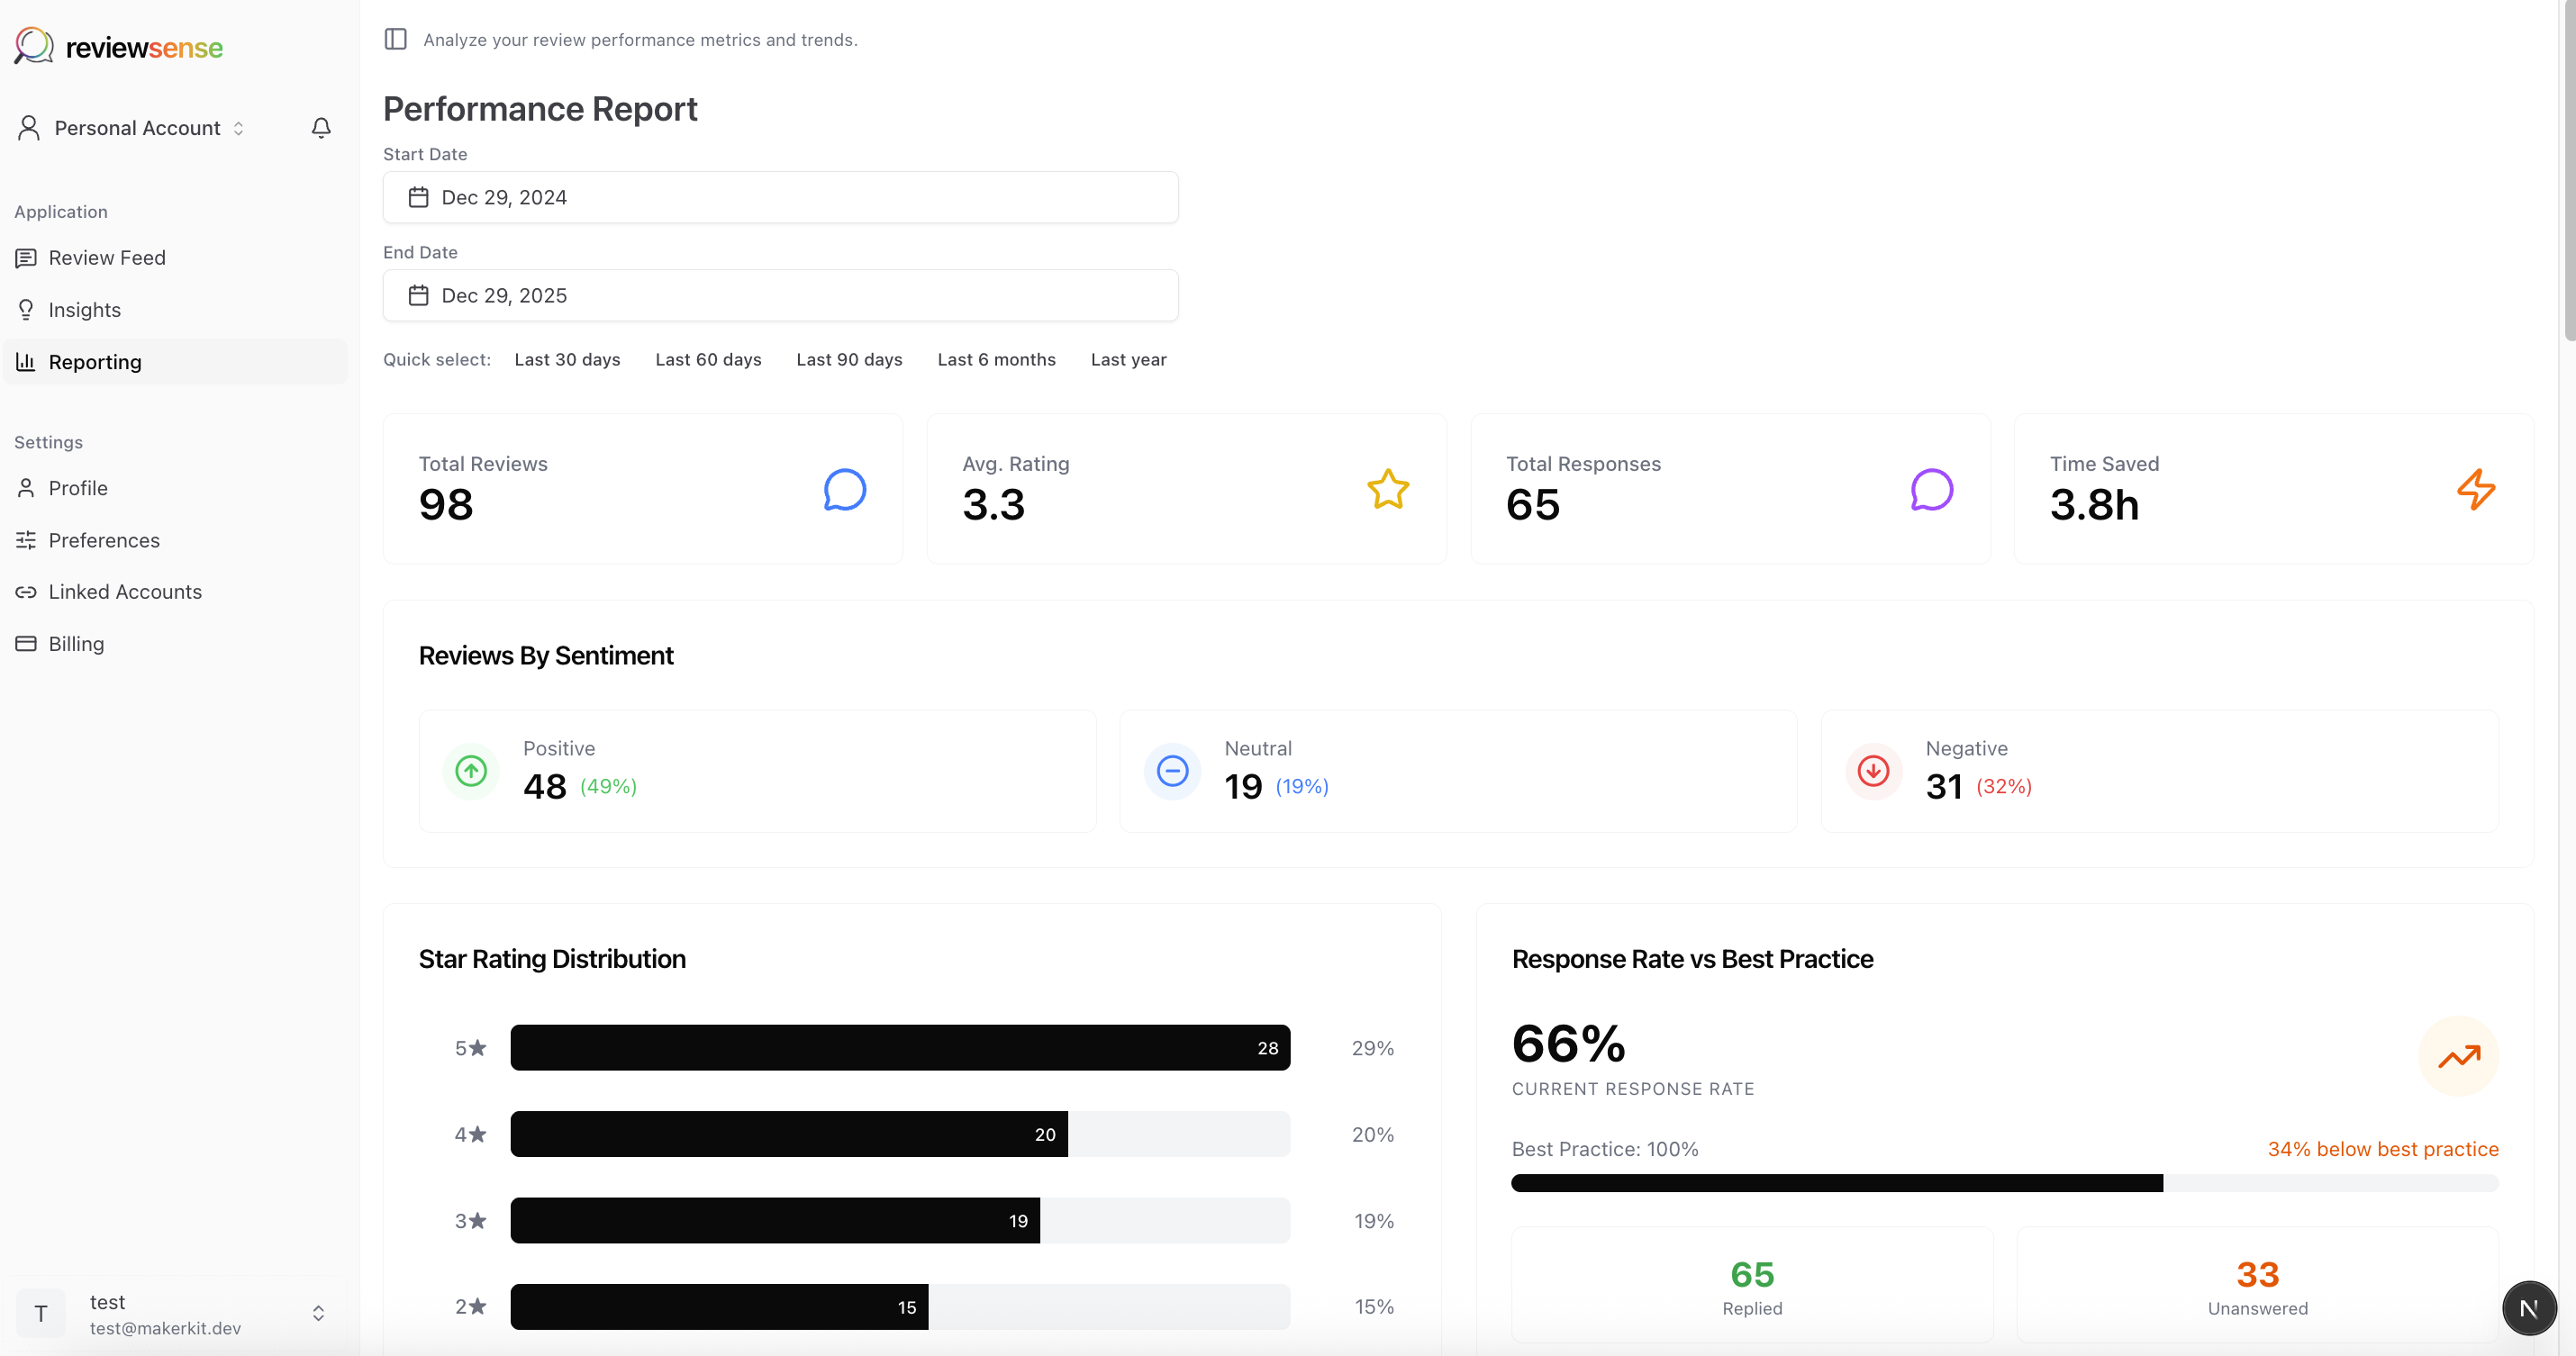2576x1356 pixels.
Task: Click the red downward arrow on Negative sentiment
Action: [1873, 771]
